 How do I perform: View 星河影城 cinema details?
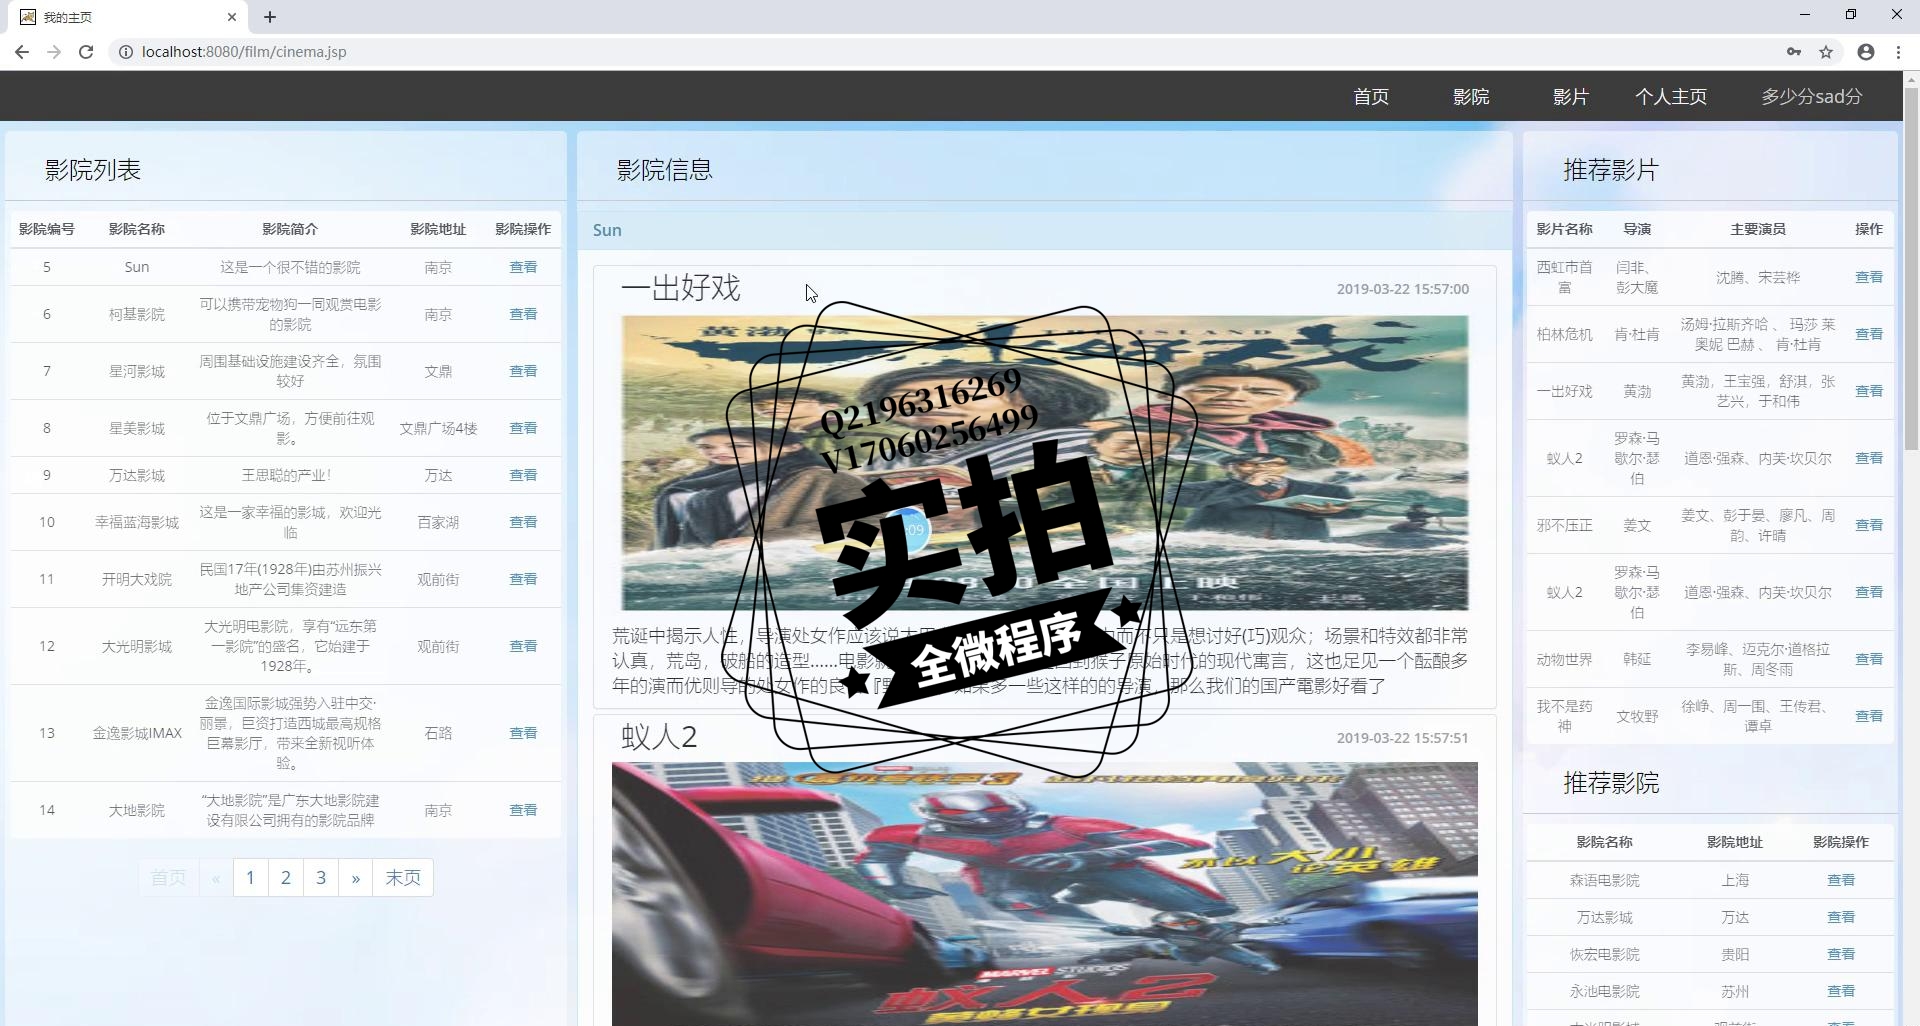[523, 371]
